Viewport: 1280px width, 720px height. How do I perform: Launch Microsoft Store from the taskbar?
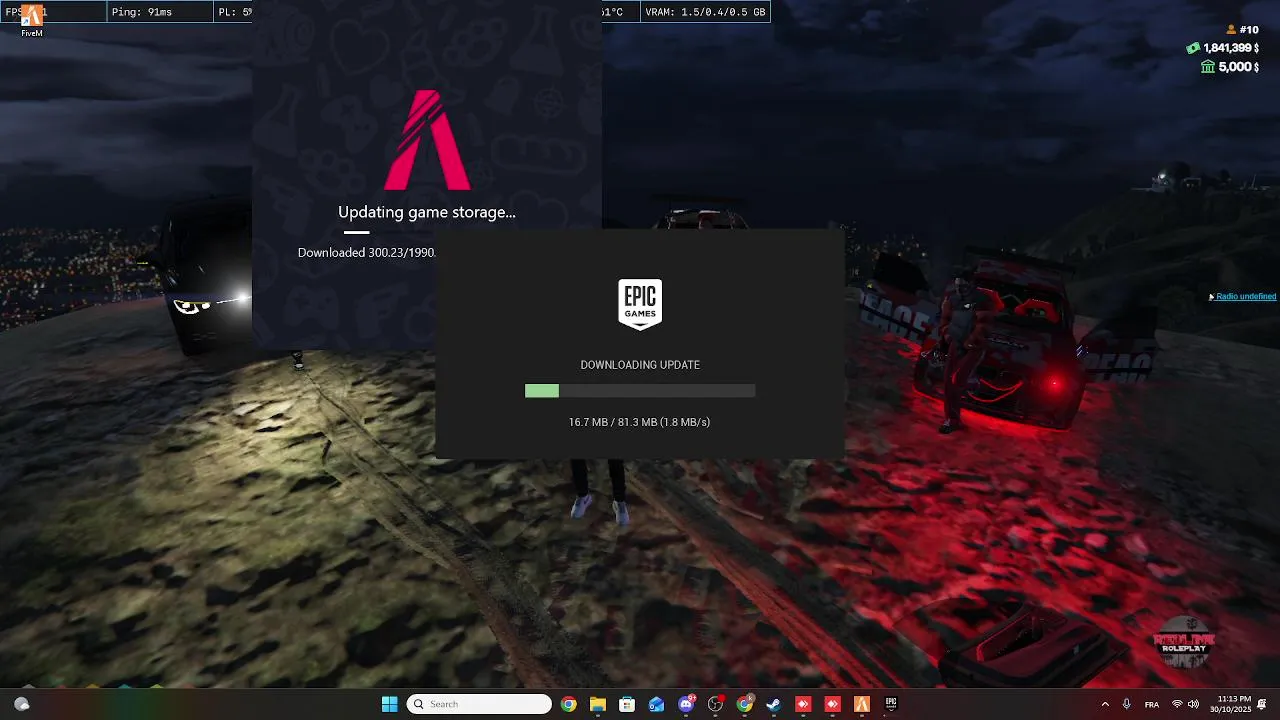coord(627,704)
